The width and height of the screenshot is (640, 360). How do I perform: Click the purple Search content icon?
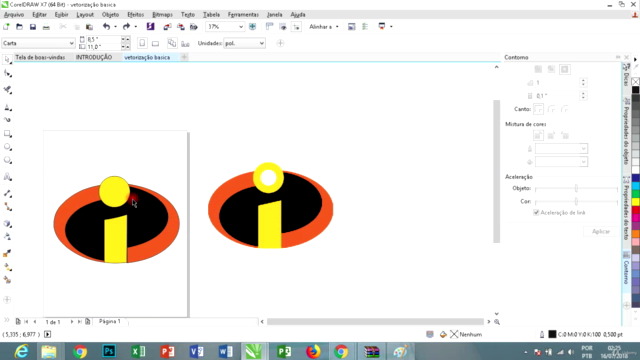(150, 27)
